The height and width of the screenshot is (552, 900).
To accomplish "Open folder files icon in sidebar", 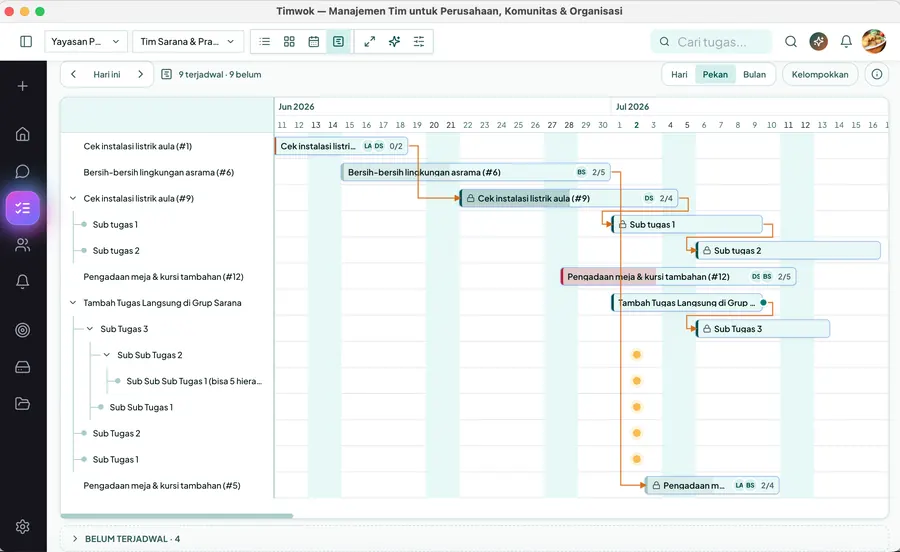I will [x=22, y=404].
